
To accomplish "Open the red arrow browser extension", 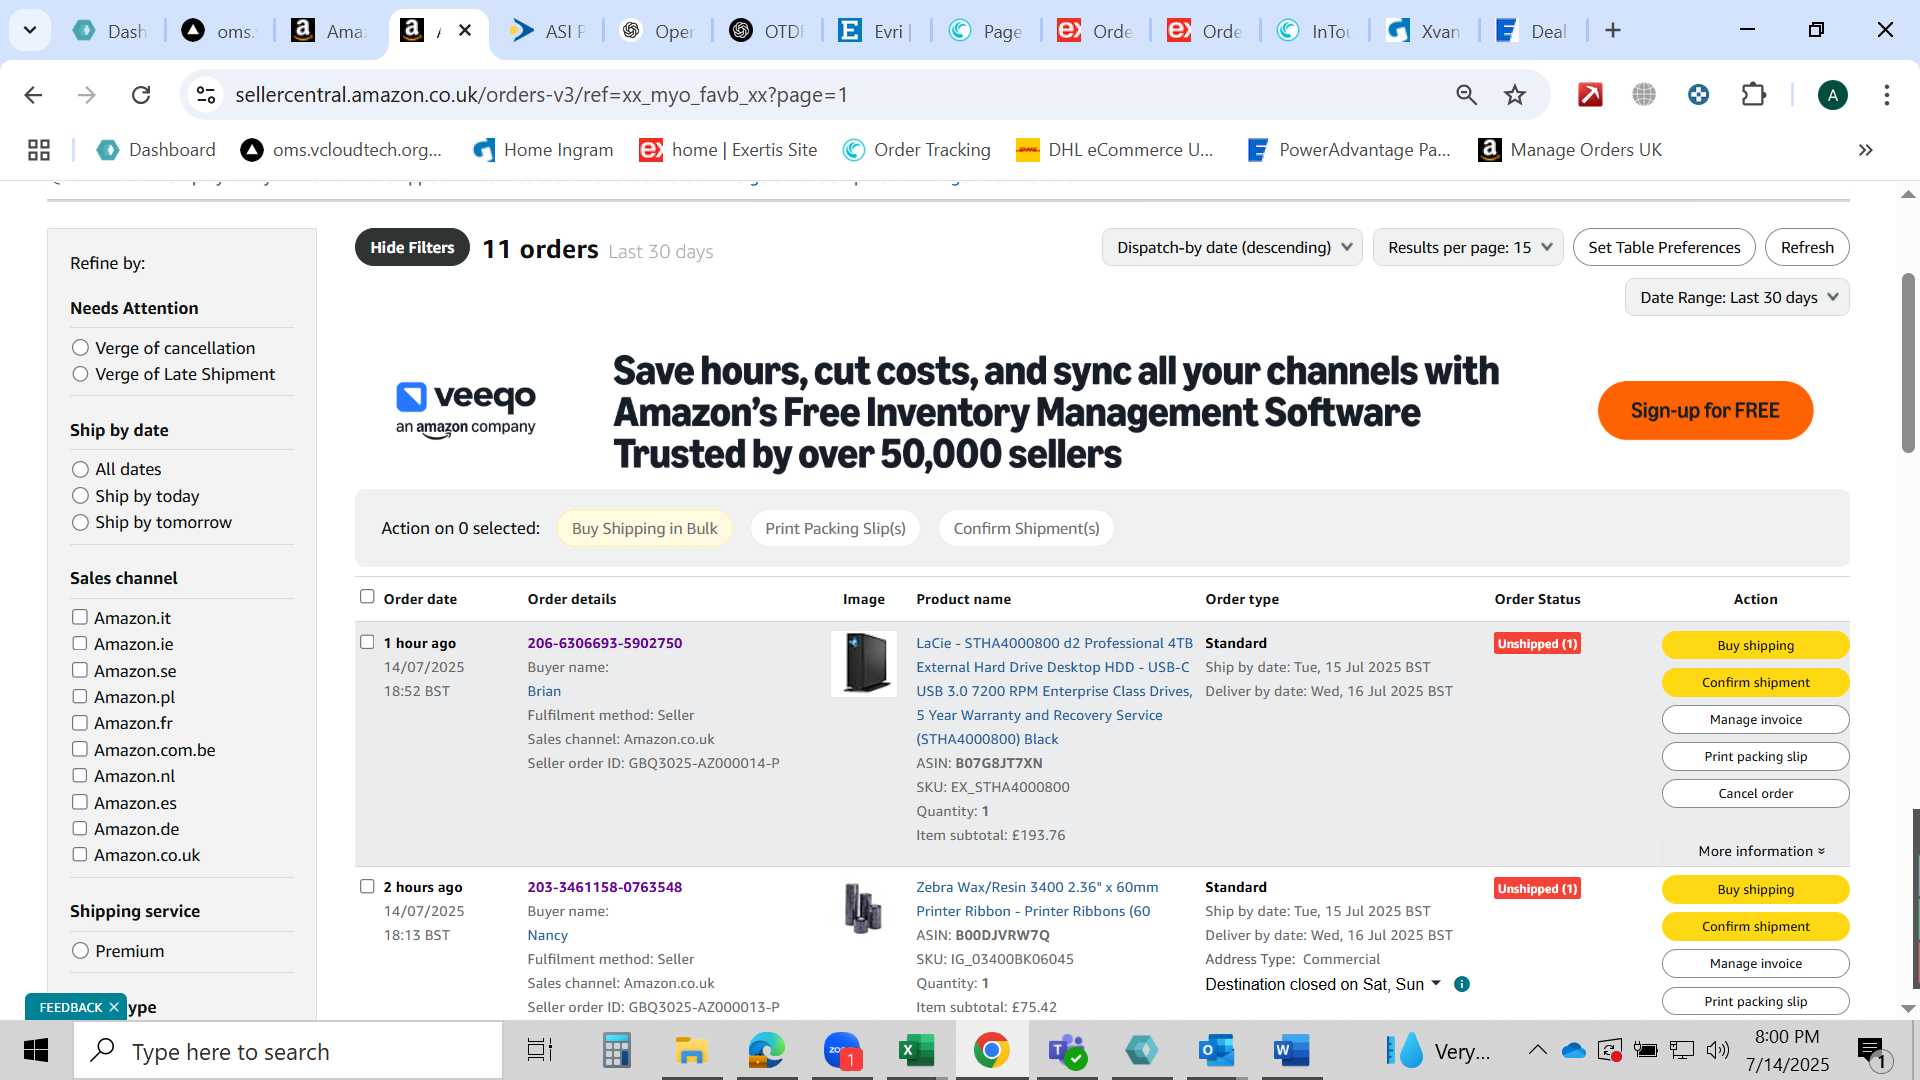I will pyautogui.click(x=1590, y=95).
